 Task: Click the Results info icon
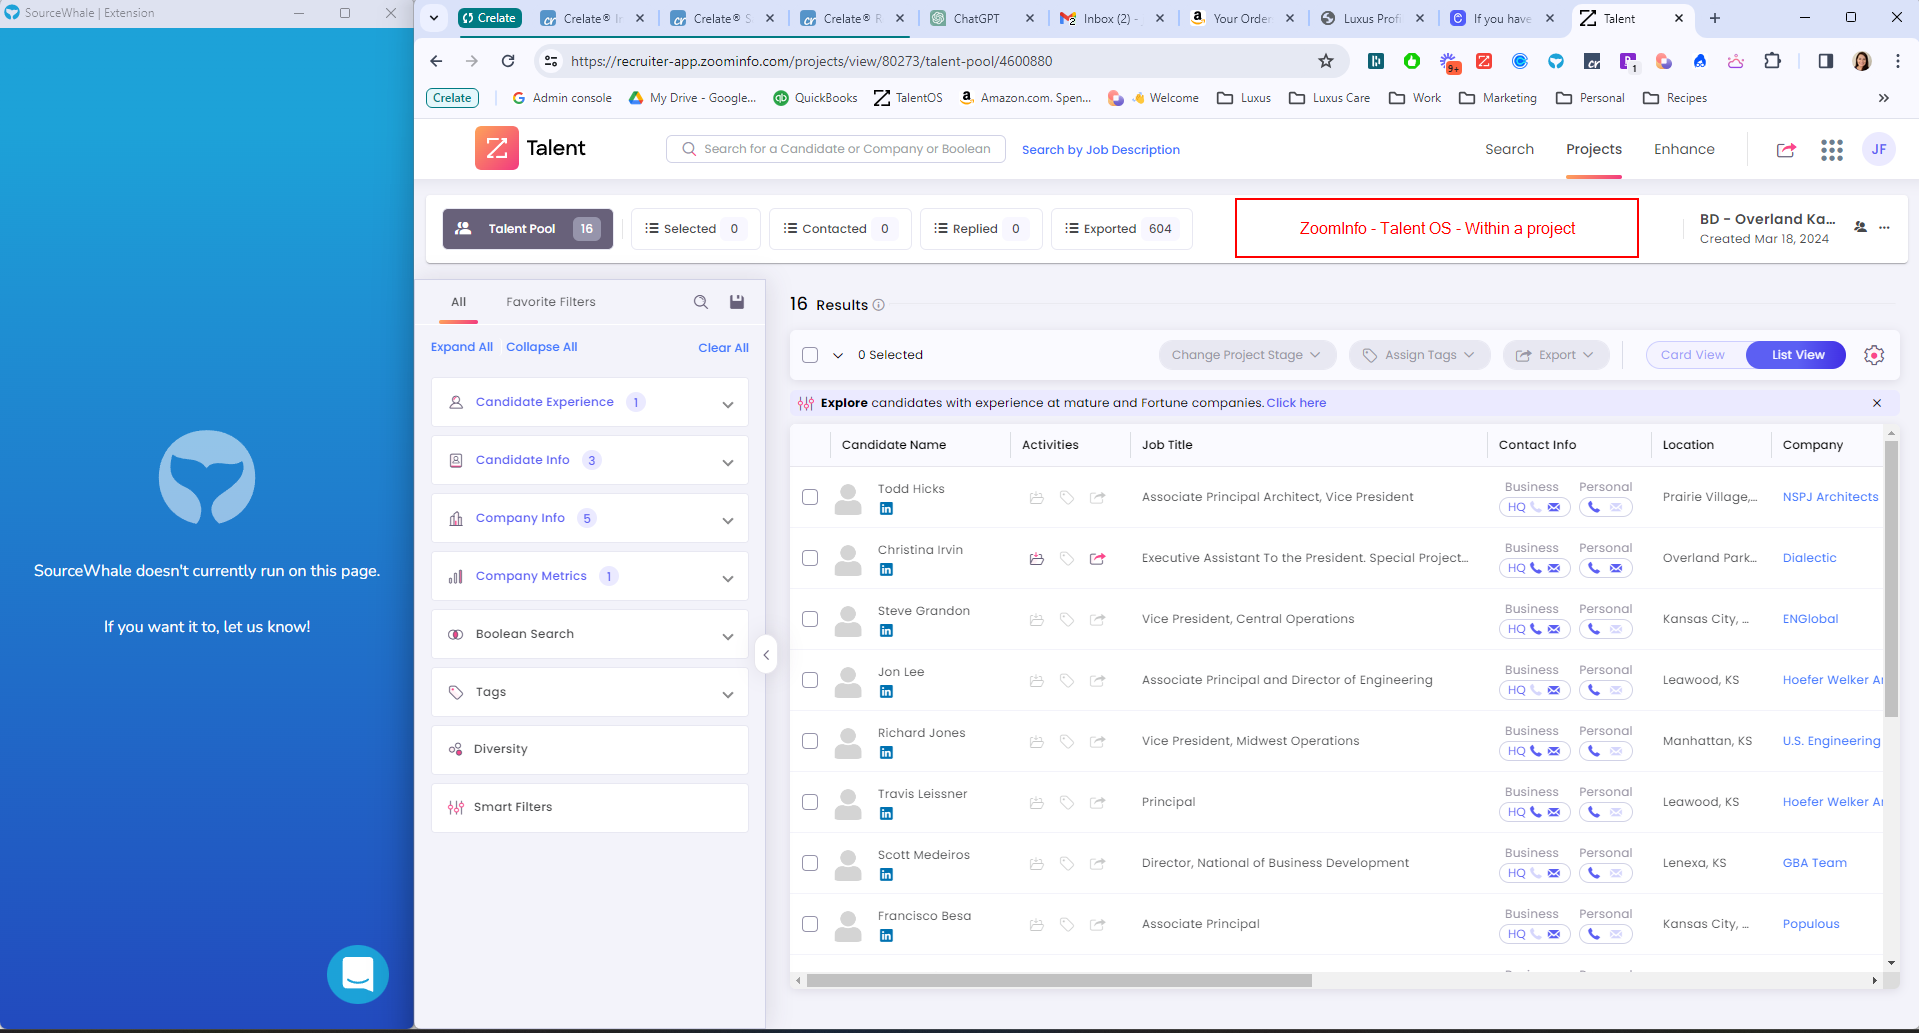[x=879, y=305]
